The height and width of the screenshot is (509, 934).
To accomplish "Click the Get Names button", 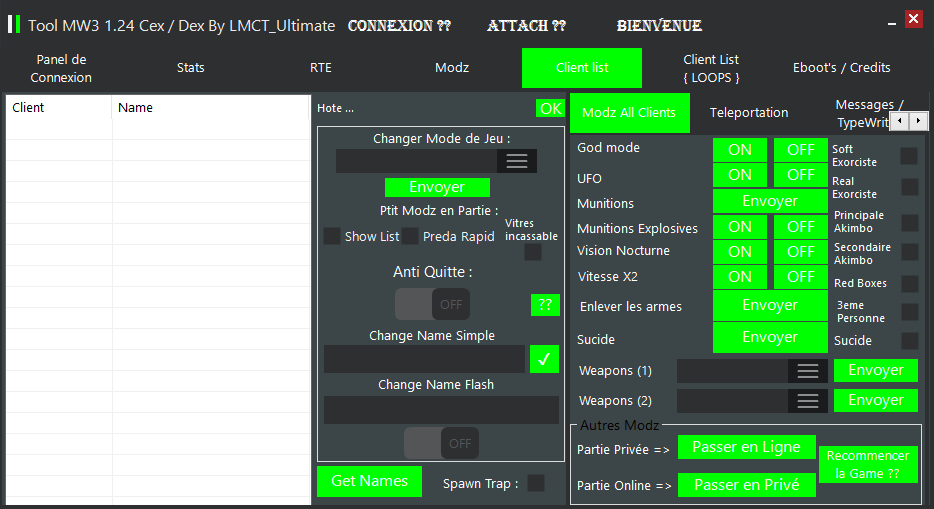I will tap(369, 481).
